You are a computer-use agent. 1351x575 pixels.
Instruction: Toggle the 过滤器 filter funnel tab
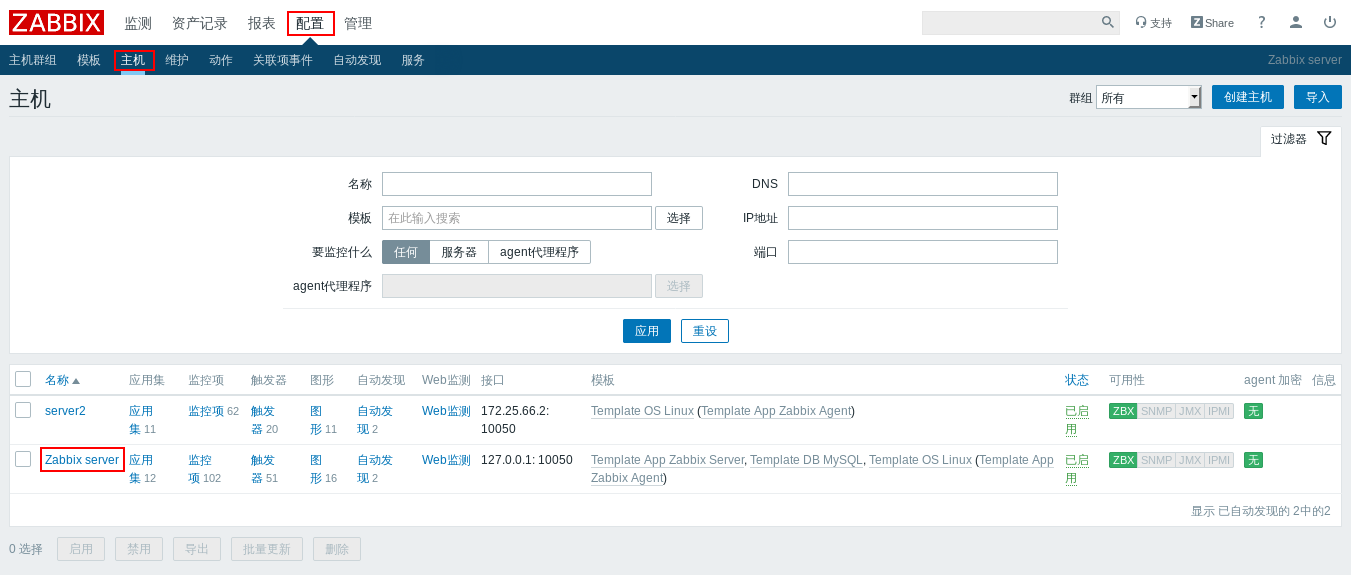[x=1301, y=139]
